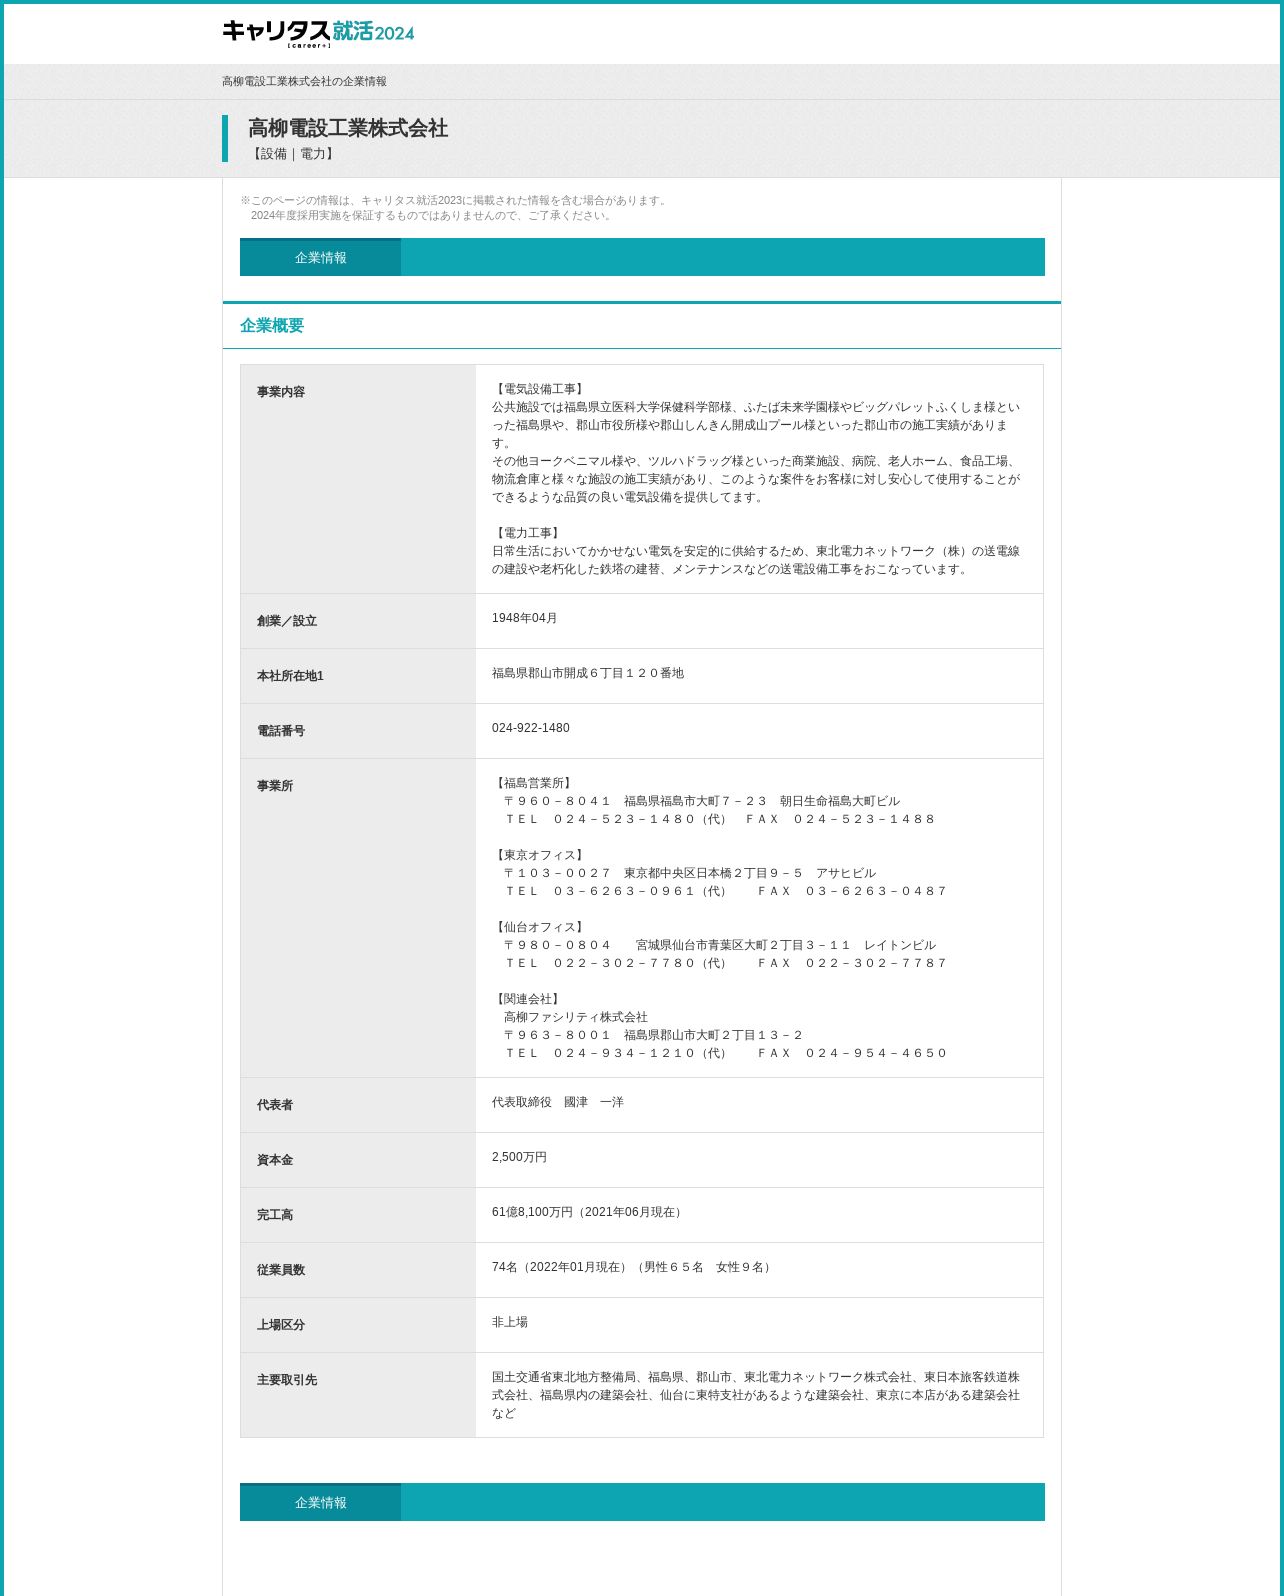This screenshot has height=1596, width=1284.
Task: Click the 【福島営業所】 entry
Action: point(534,783)
